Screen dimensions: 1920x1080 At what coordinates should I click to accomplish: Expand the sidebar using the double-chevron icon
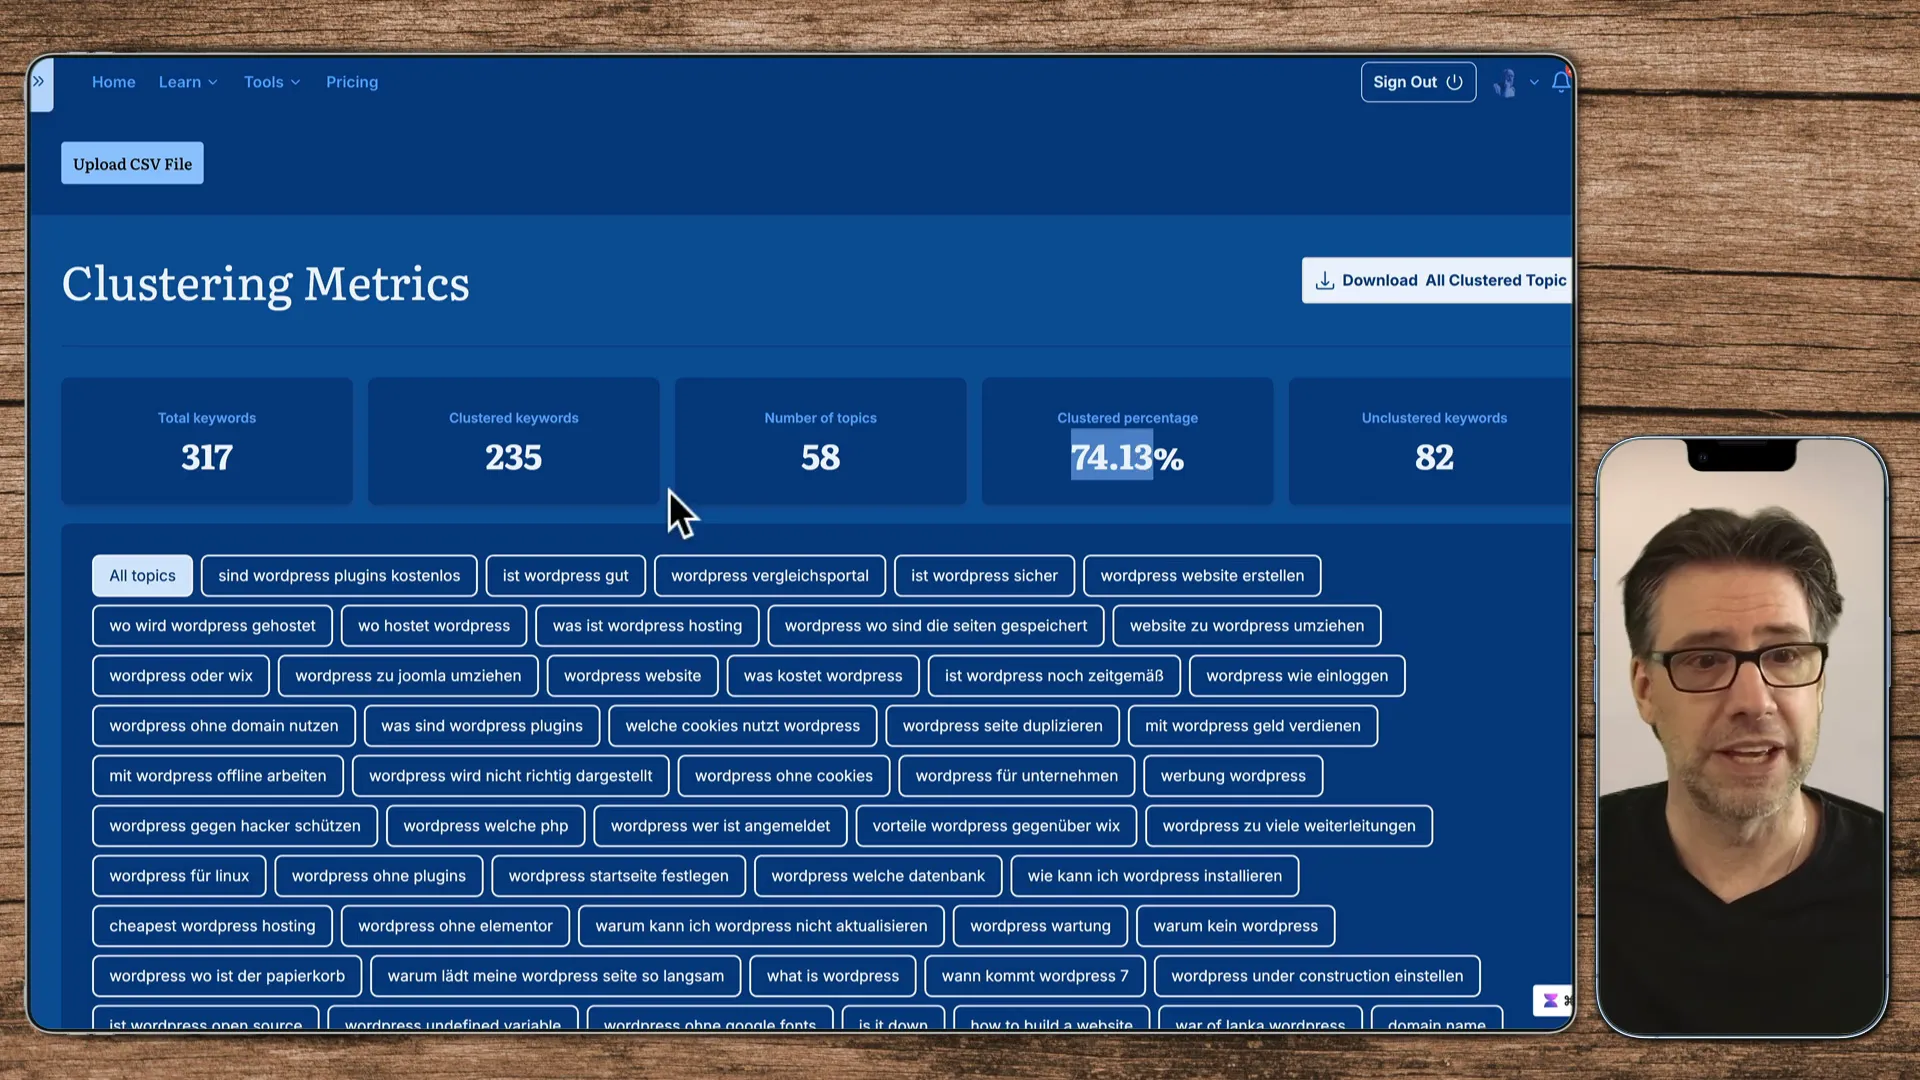(39, 80)
